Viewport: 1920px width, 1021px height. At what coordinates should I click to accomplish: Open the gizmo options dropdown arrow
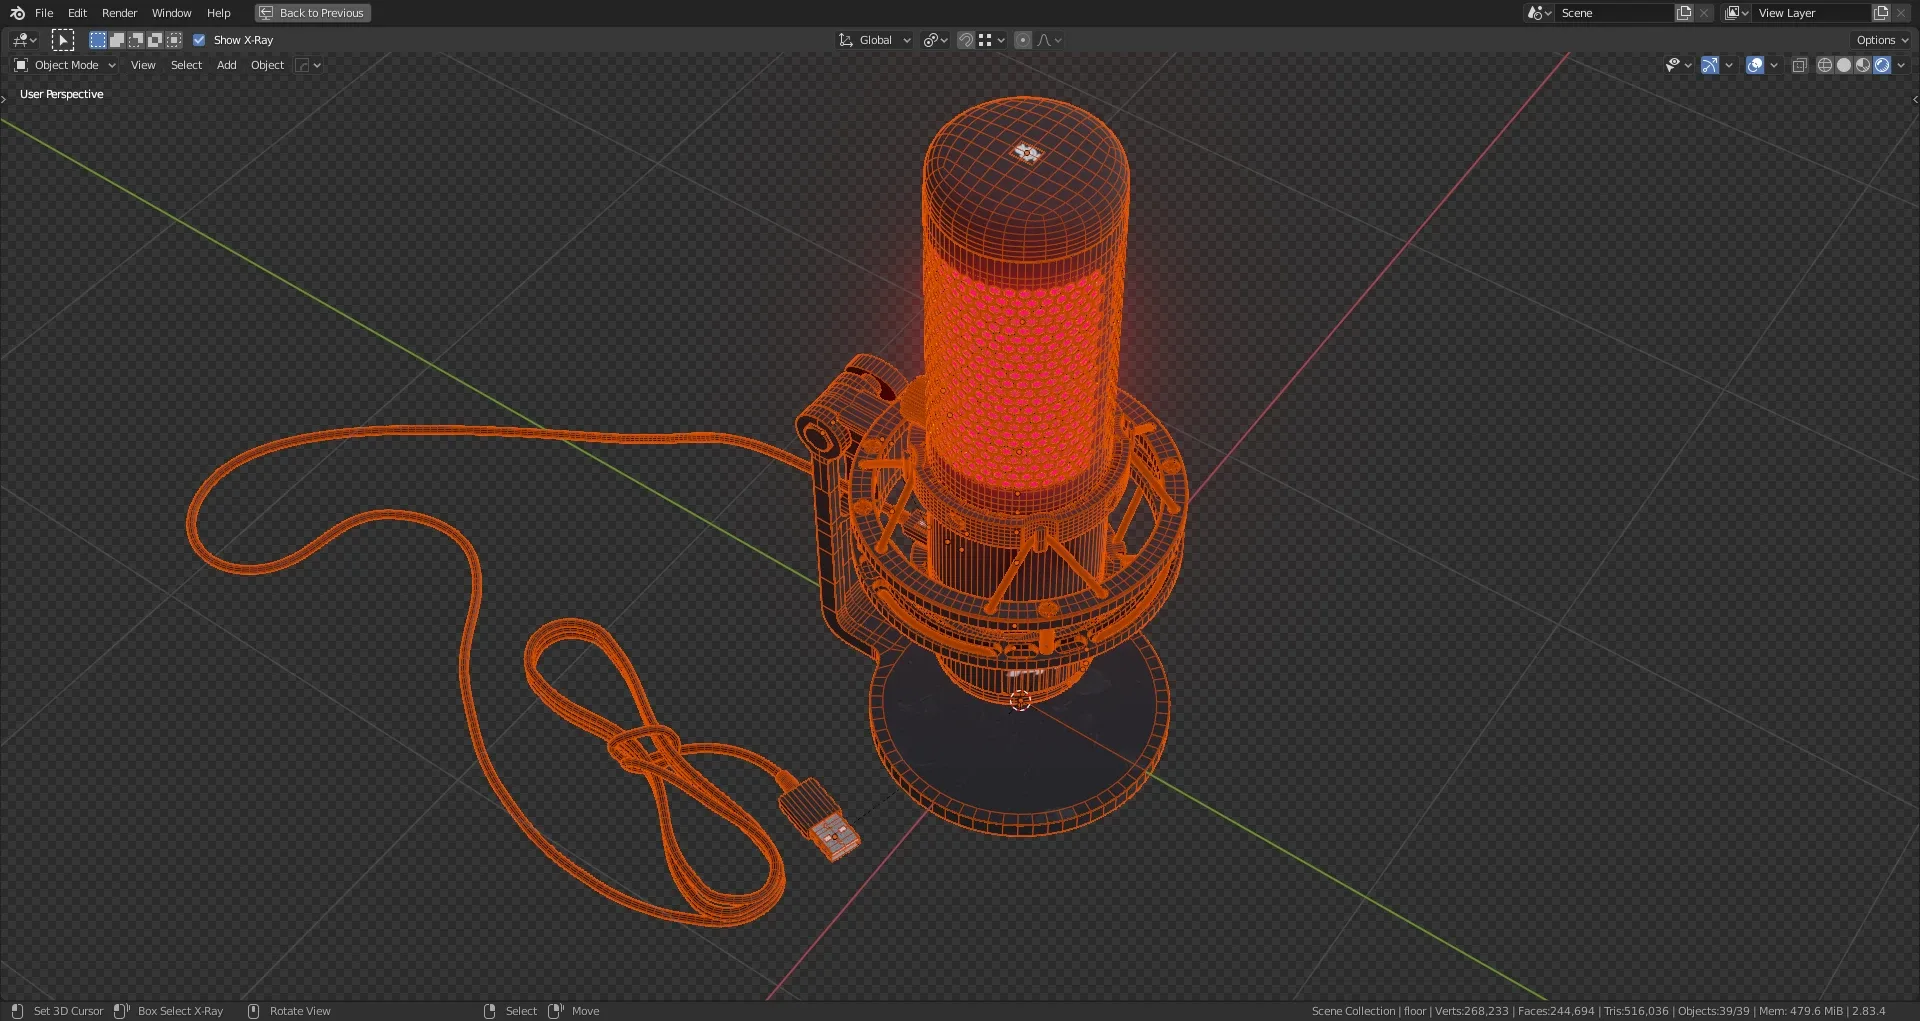1729,65
